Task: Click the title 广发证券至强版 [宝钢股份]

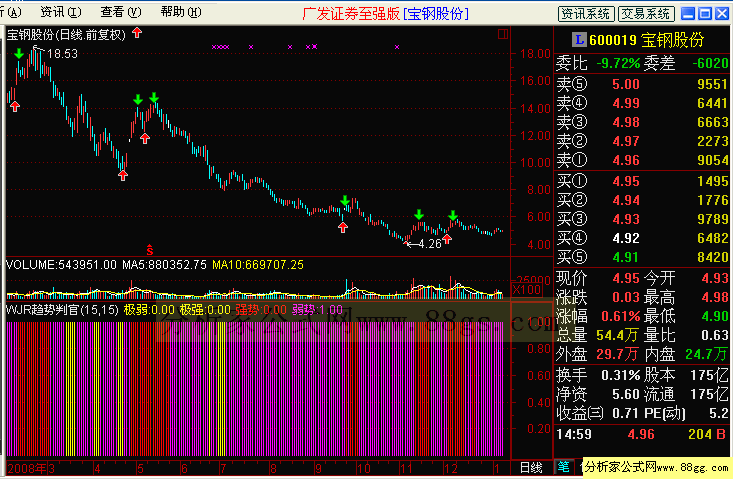Action: point(385,14)
